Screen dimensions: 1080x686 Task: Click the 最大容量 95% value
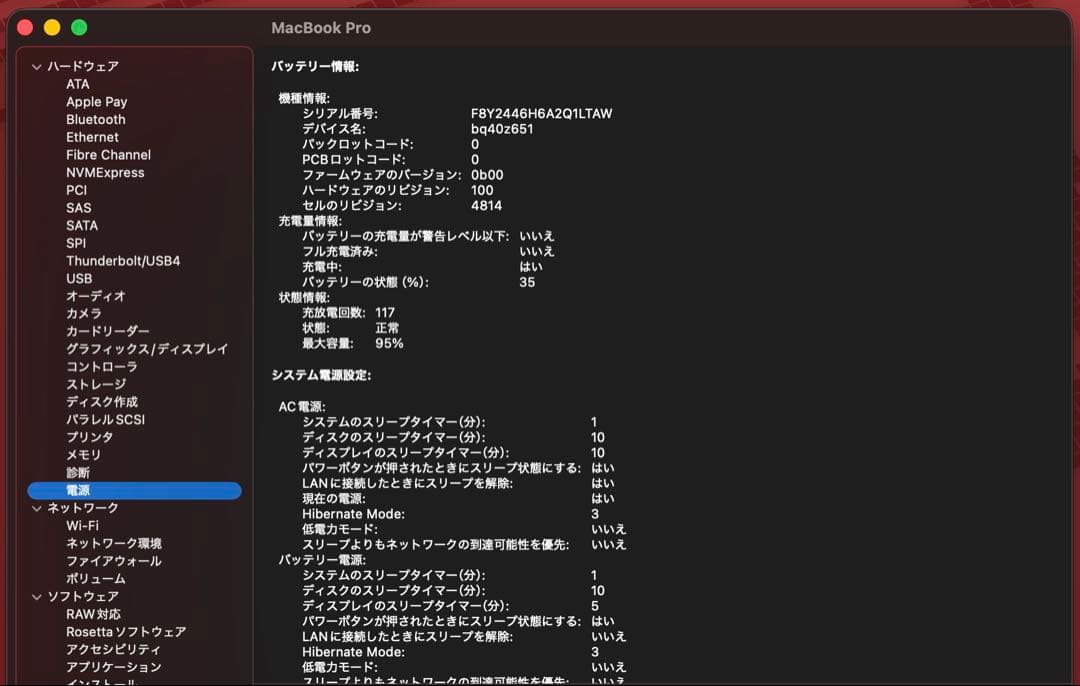[x=389, y=343]
